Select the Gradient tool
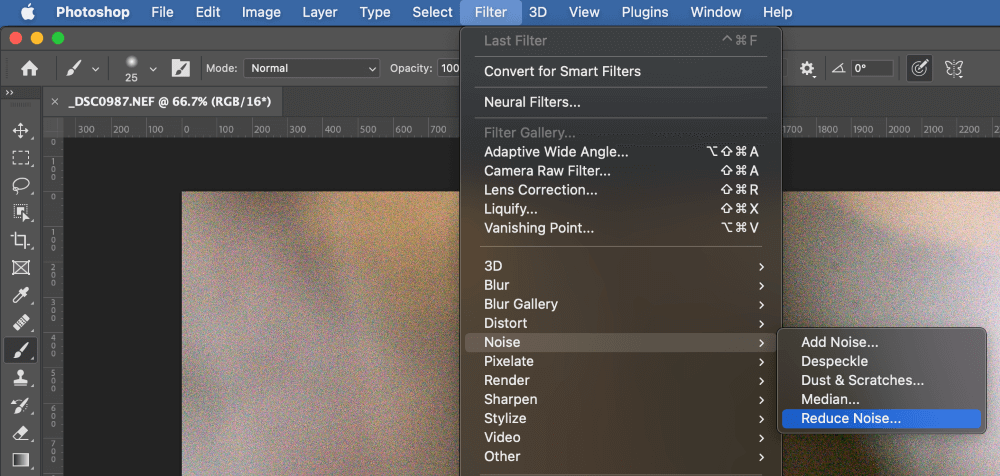The width and height of the screenshot is (1000, 476). 20,460
